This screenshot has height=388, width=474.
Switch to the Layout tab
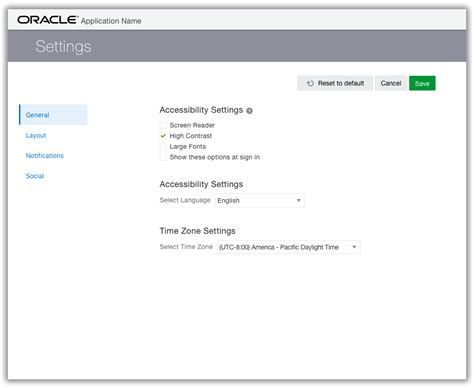(36, 135)
